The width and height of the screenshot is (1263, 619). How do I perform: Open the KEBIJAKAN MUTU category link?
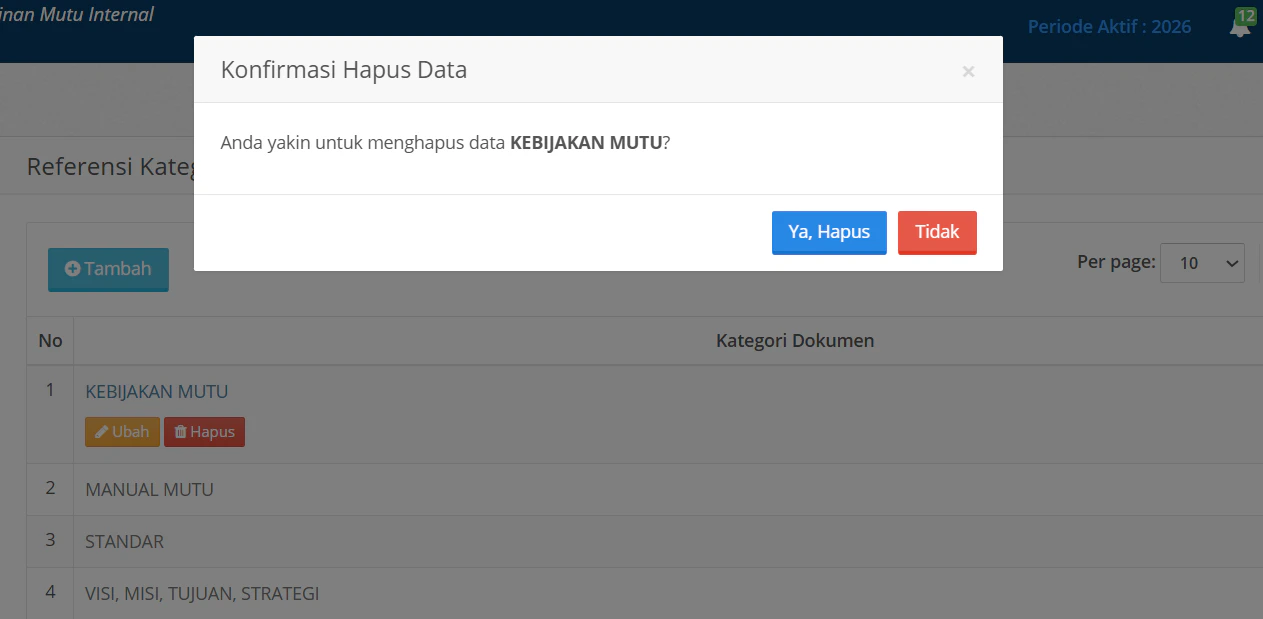pos(157,391)
